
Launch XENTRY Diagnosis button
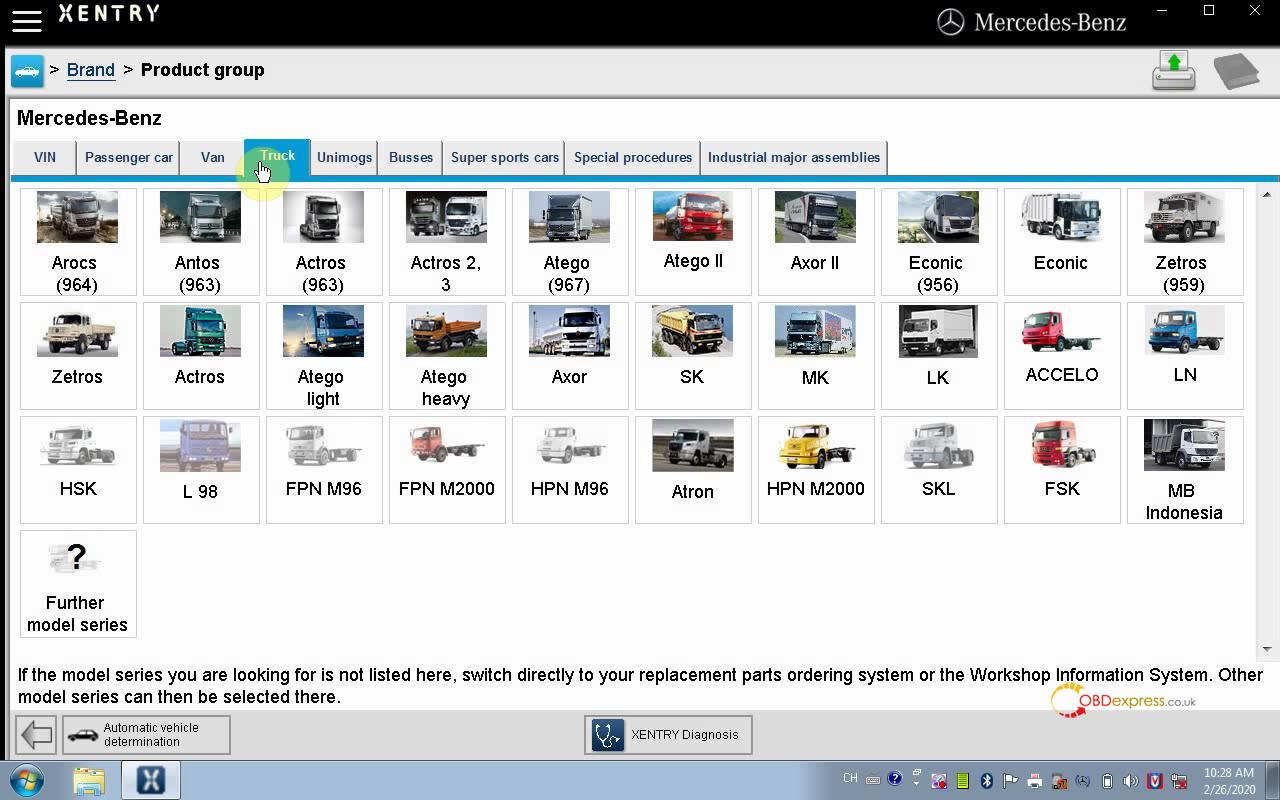pyautogui.click(x=668, y=735)
